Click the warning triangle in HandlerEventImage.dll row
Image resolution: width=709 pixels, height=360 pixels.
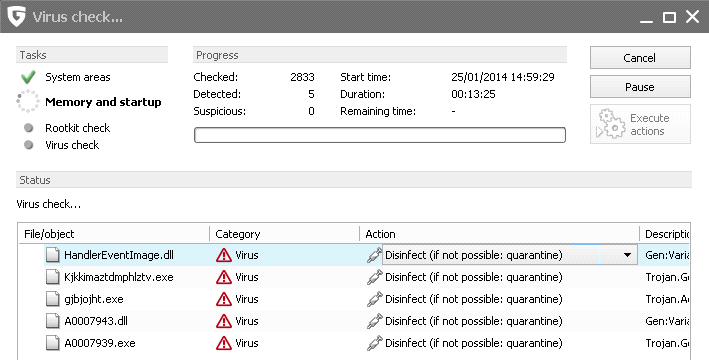pyautogui.click(x=224, y=256)
